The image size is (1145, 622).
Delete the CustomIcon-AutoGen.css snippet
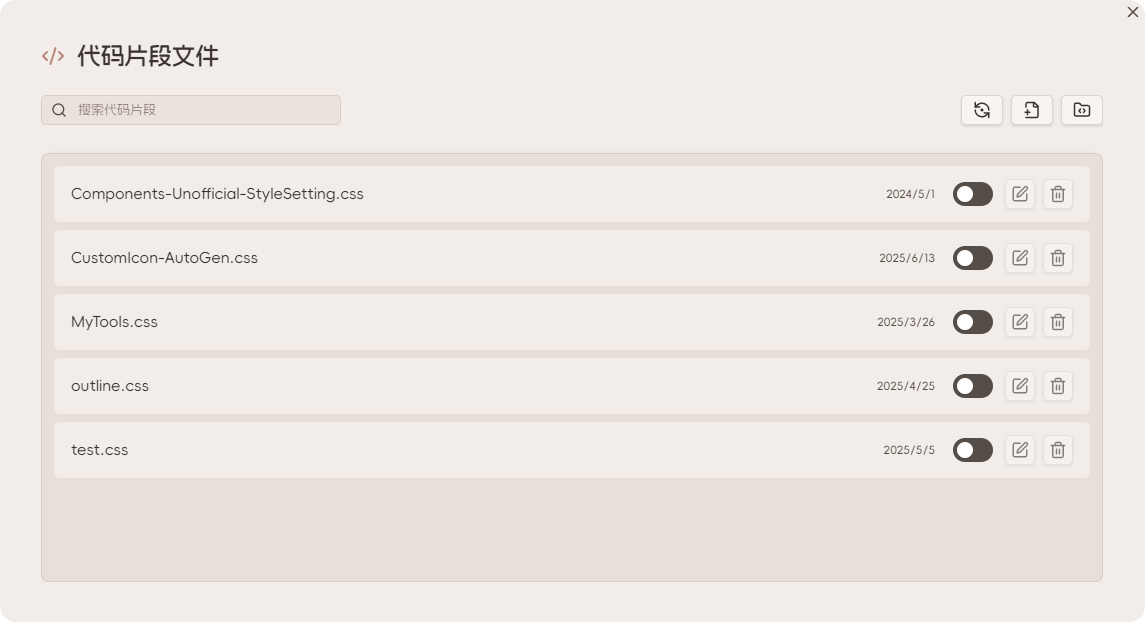click(1058, 258)
